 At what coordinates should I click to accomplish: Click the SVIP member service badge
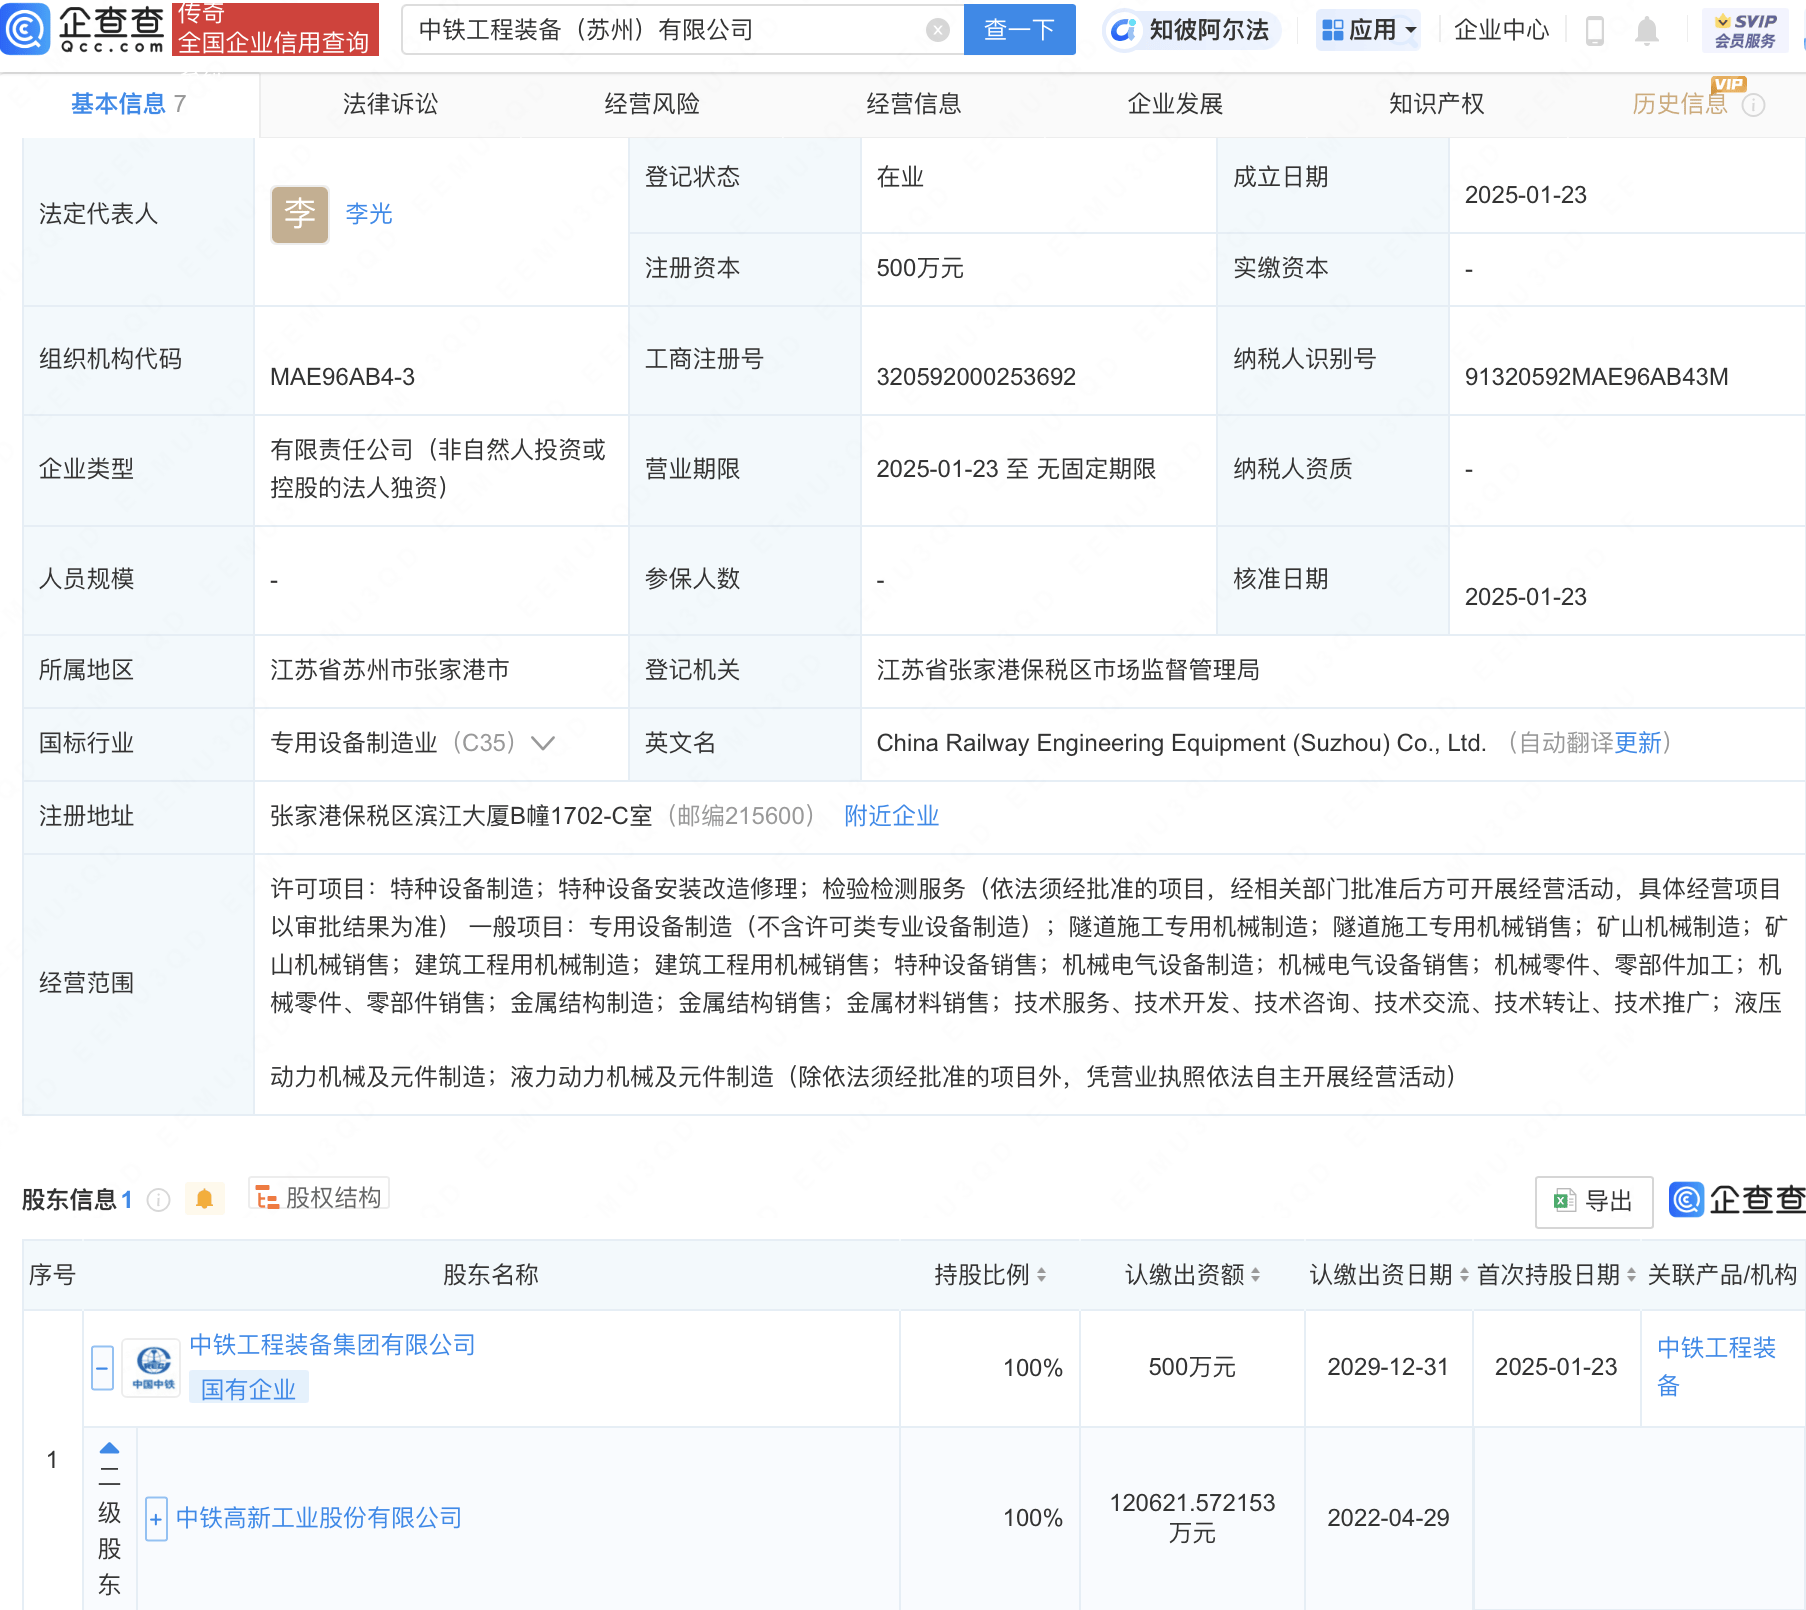pos(1745,30)
